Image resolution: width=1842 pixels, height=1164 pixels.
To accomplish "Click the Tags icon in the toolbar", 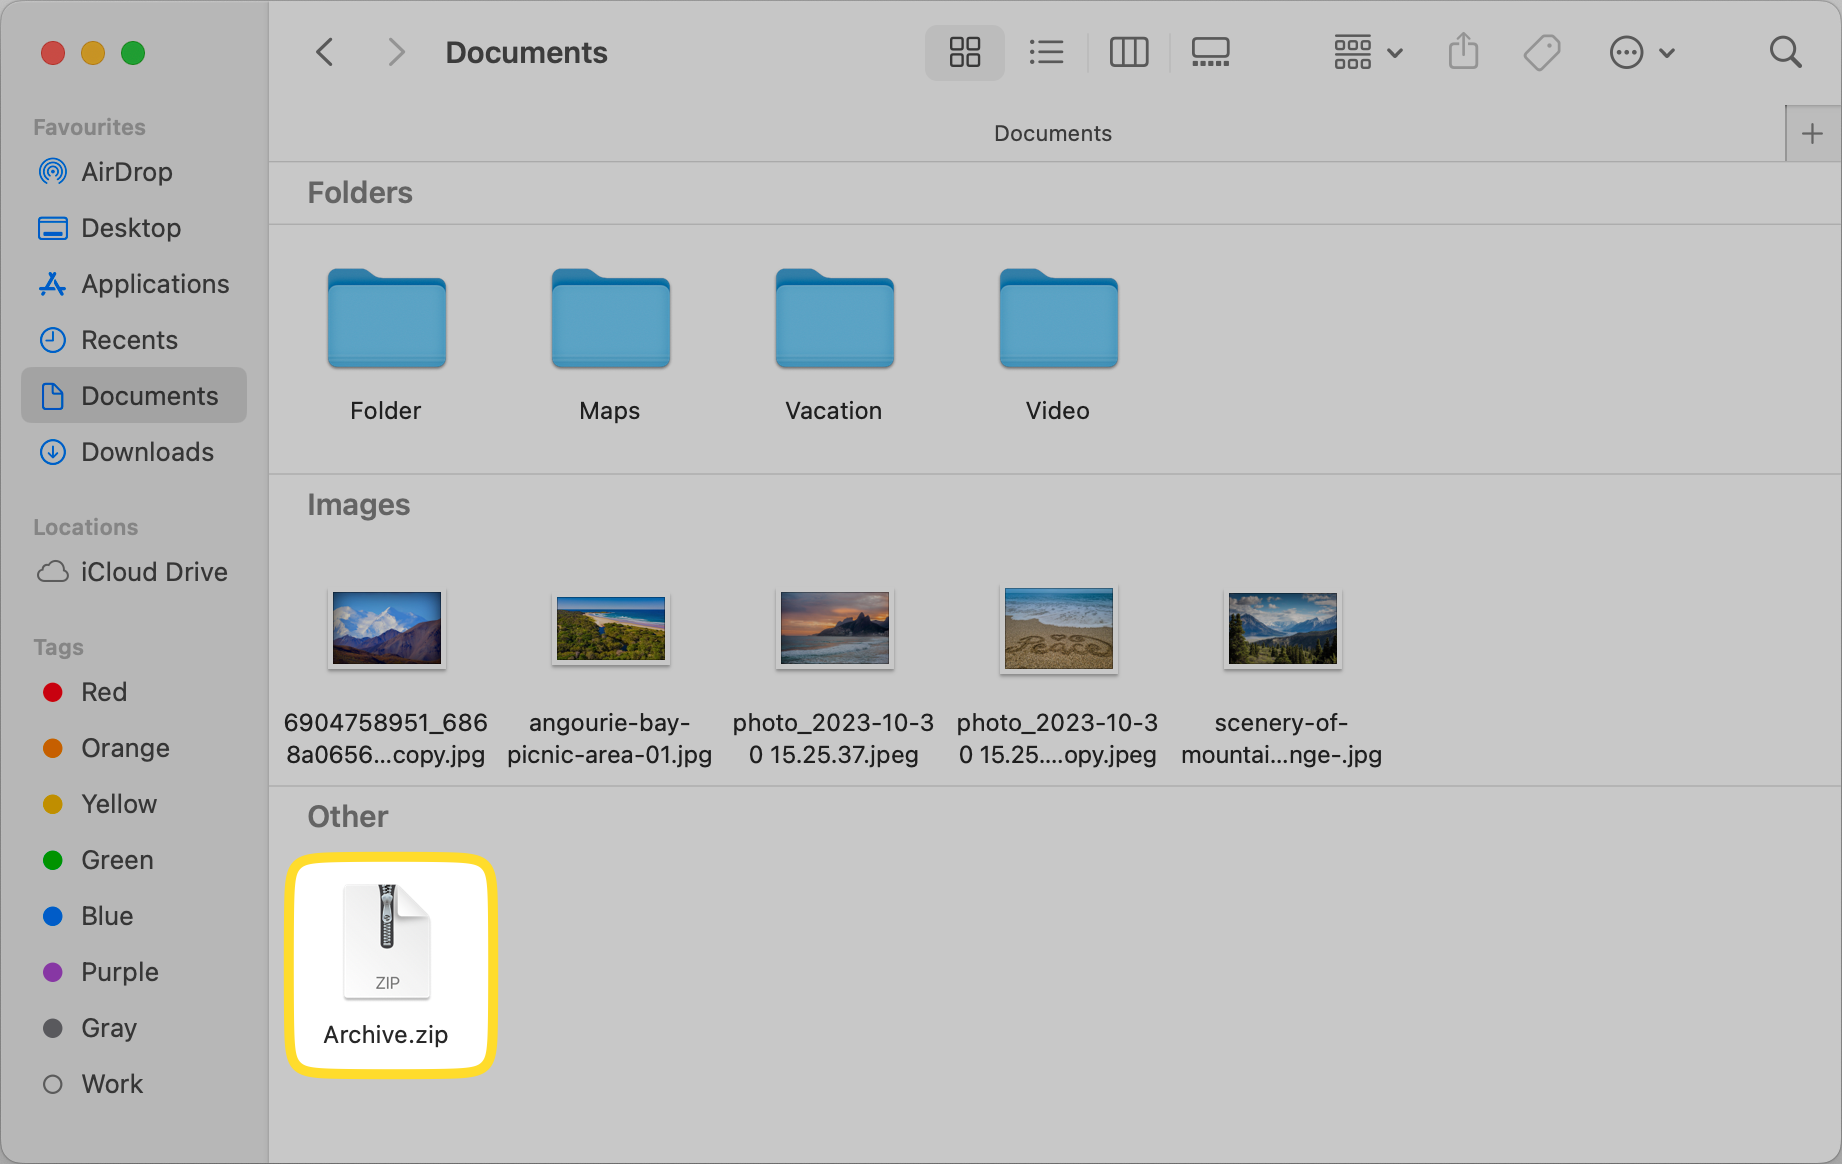I will click(x=1541, y=52).
